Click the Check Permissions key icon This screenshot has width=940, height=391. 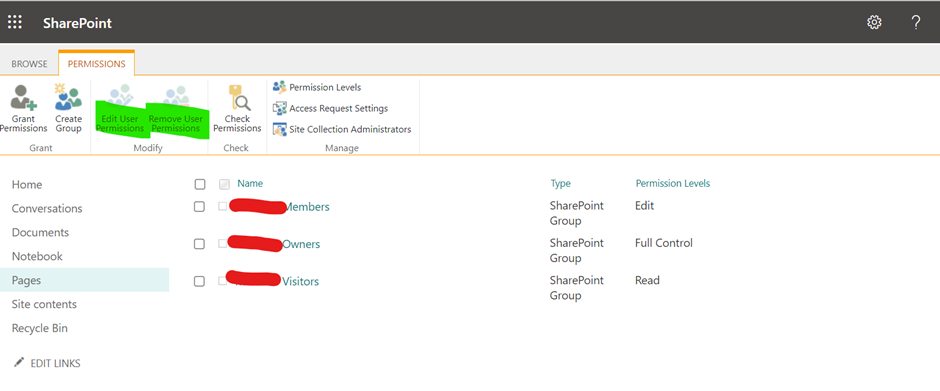coord(238,98)
